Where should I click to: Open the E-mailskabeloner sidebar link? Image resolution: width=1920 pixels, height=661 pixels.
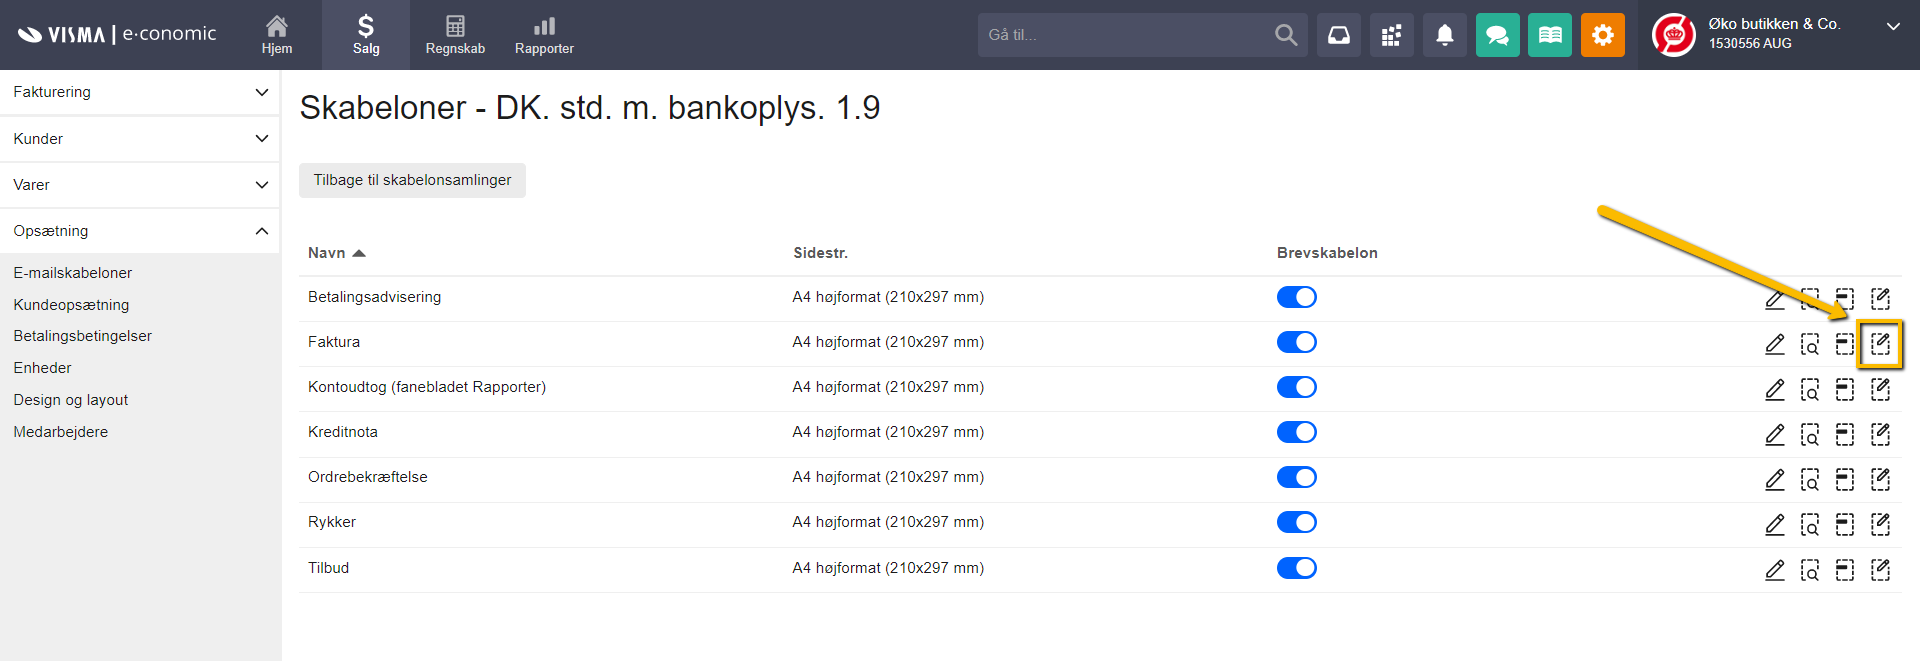pyautogui.click(x=73, y=273)
